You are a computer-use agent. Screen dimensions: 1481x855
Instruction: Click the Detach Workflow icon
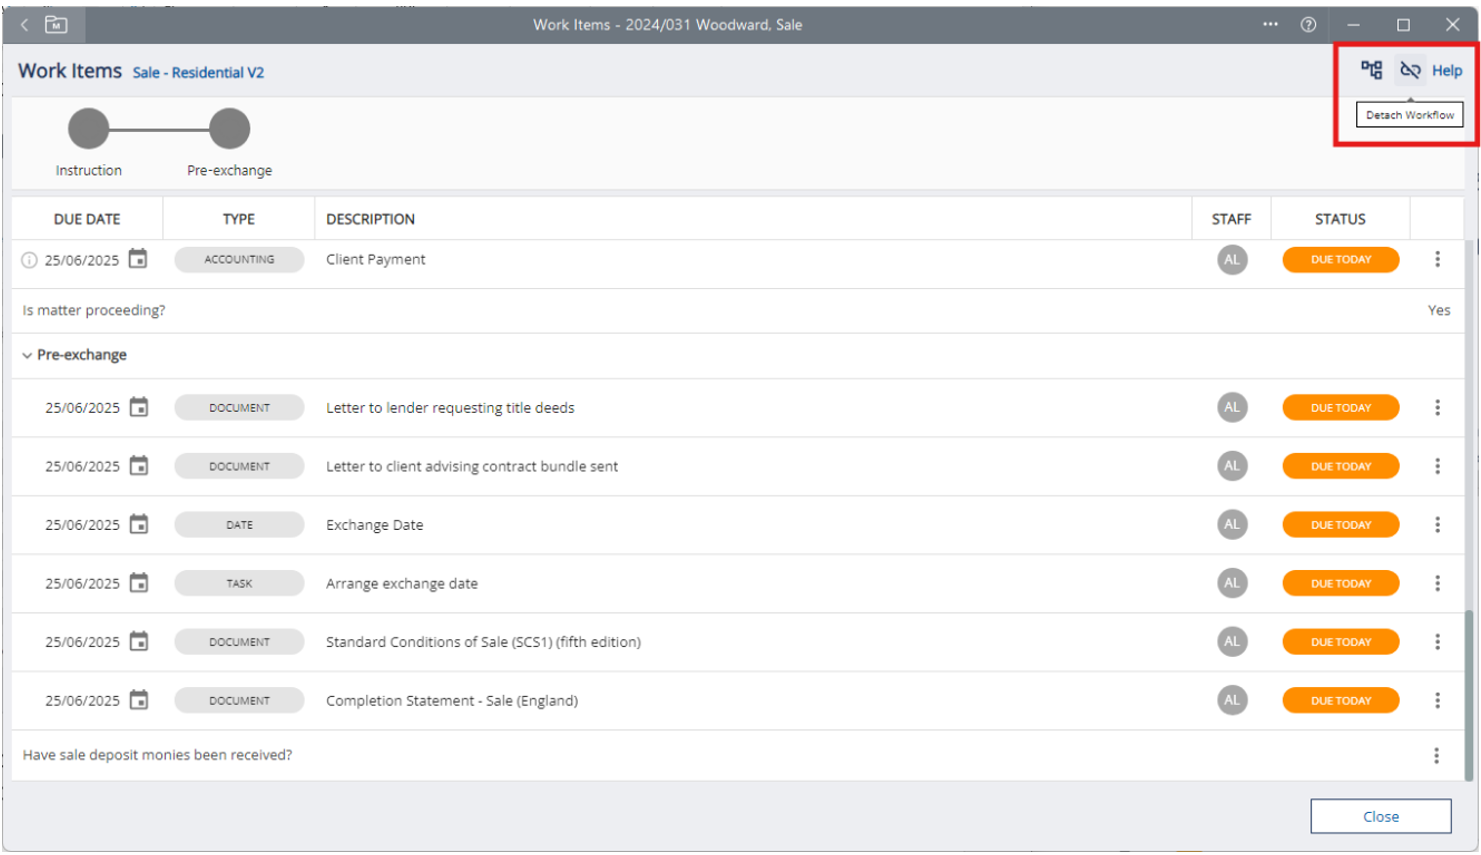[1410, 70]
